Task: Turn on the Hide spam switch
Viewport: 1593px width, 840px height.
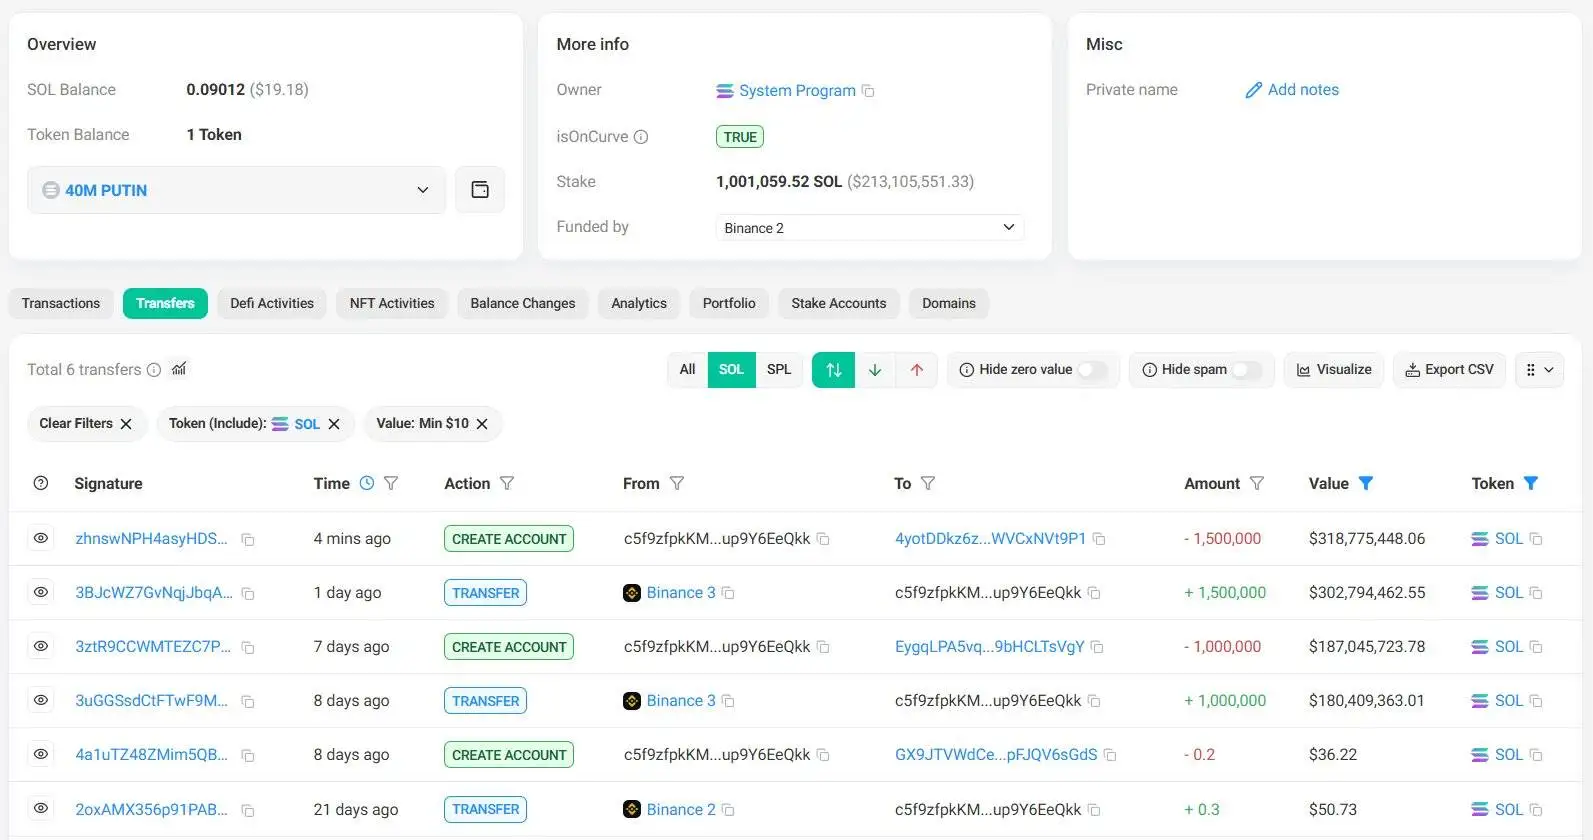Action: pos(1245,370)
